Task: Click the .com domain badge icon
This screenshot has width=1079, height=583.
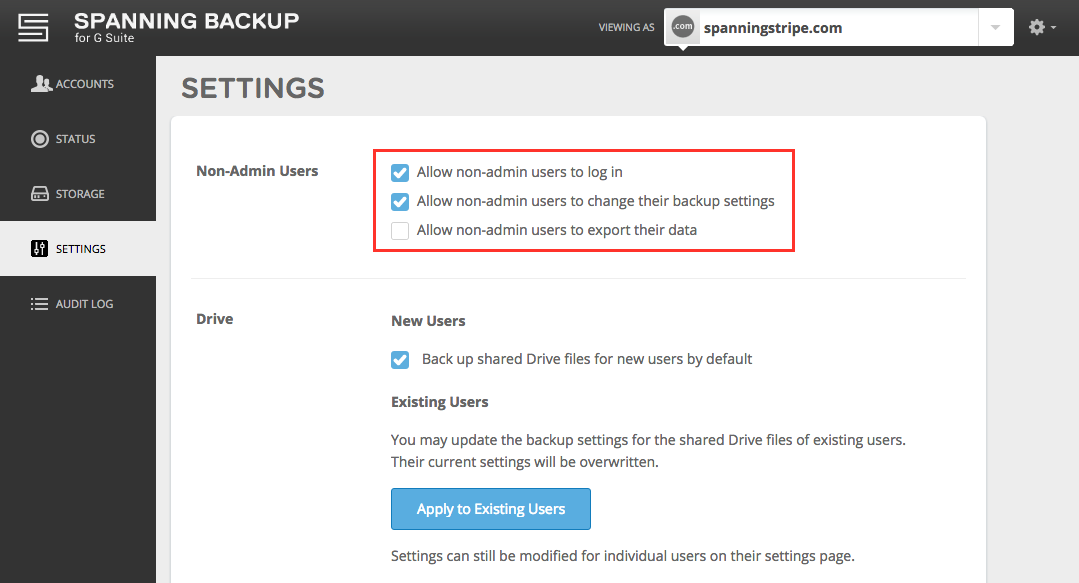Action: pos(683,28)
